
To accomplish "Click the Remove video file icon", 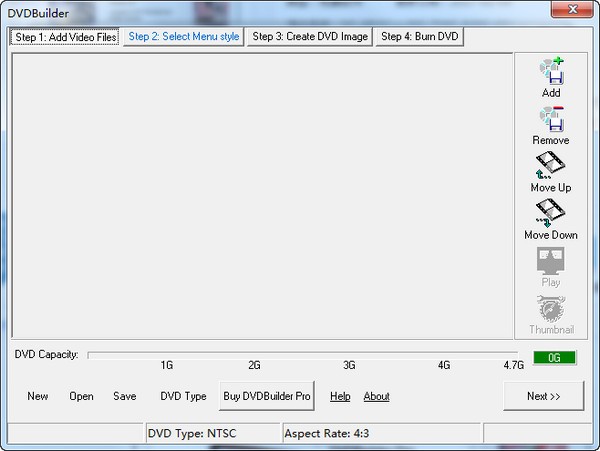I will tap(551, 119).
